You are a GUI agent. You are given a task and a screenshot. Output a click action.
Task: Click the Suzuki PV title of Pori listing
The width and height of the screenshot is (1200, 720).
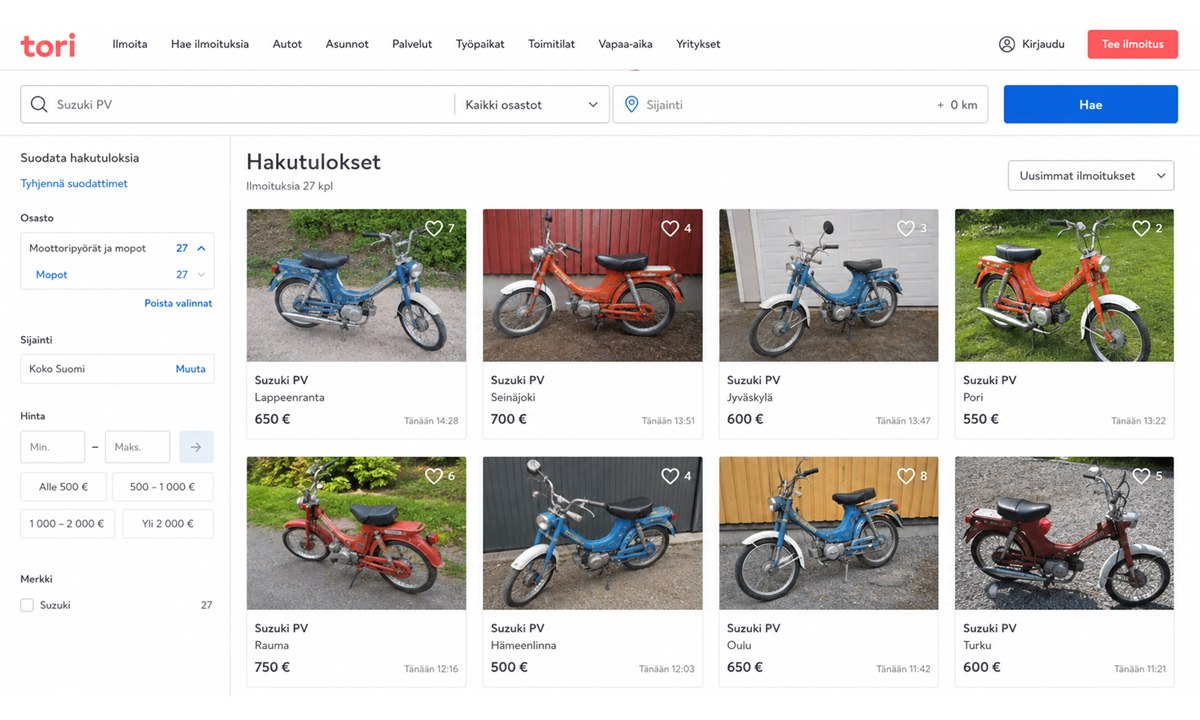[x=989, y=380]
